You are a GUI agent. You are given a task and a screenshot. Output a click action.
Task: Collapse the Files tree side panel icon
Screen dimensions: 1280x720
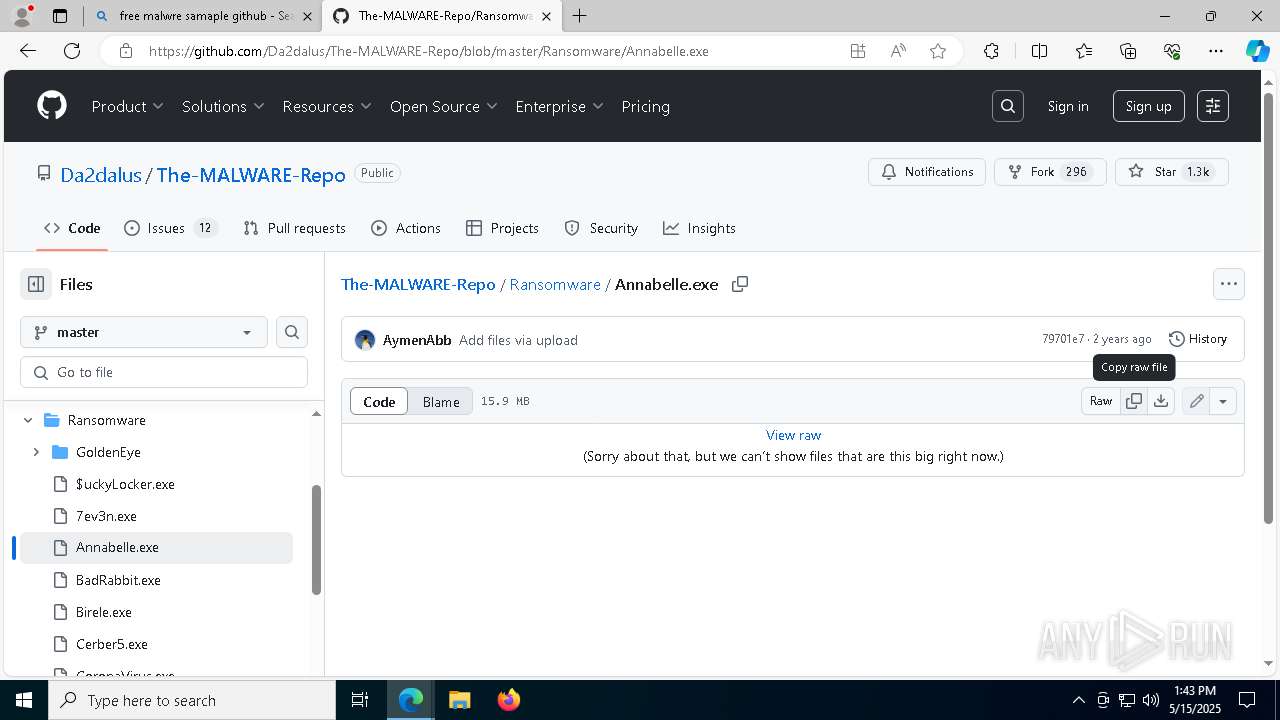pos(36,284)
